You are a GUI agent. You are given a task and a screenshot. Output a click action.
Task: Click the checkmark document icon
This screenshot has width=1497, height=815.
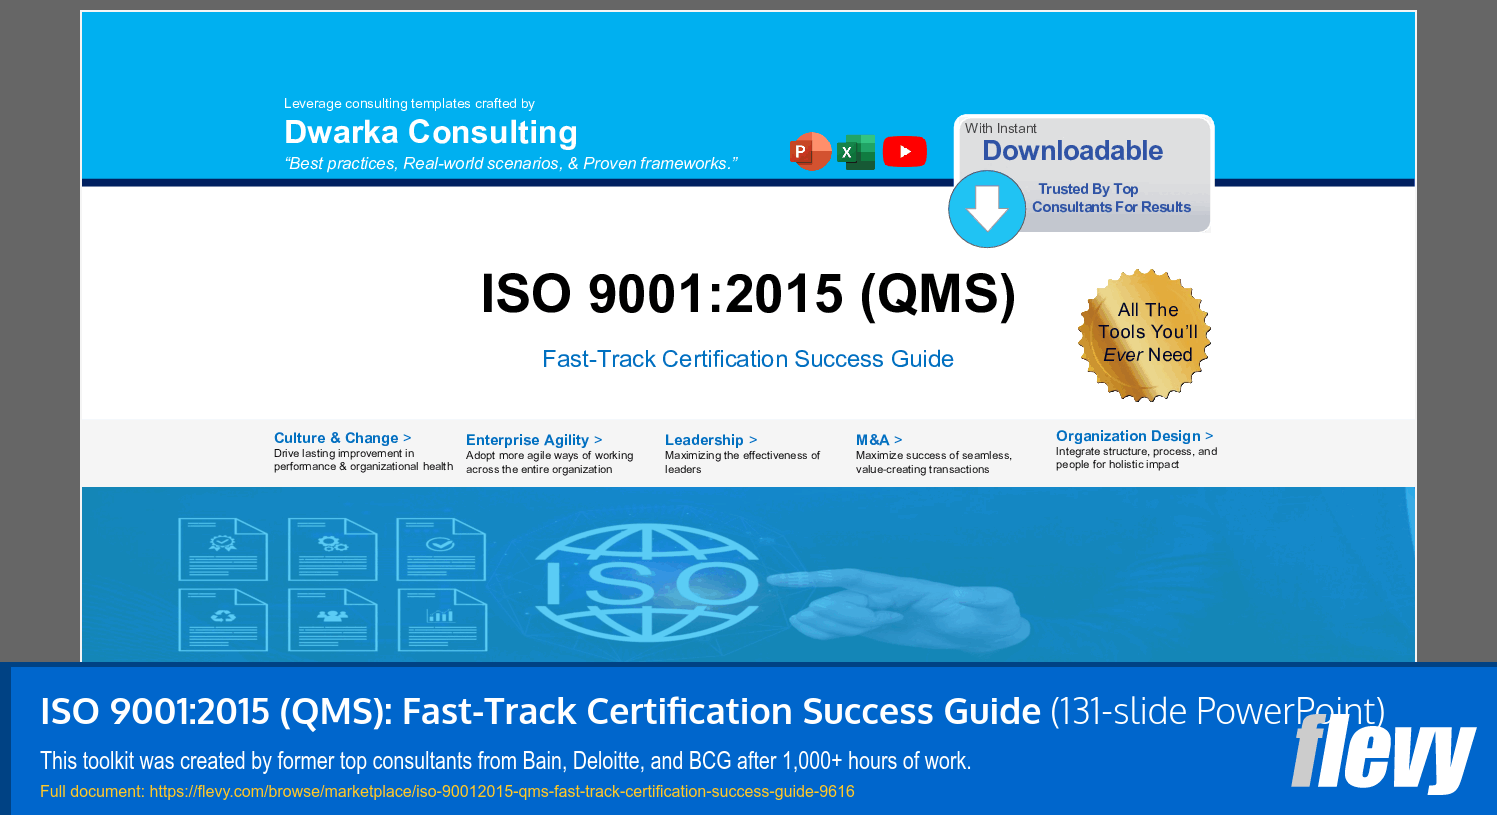tap(441, 549)
